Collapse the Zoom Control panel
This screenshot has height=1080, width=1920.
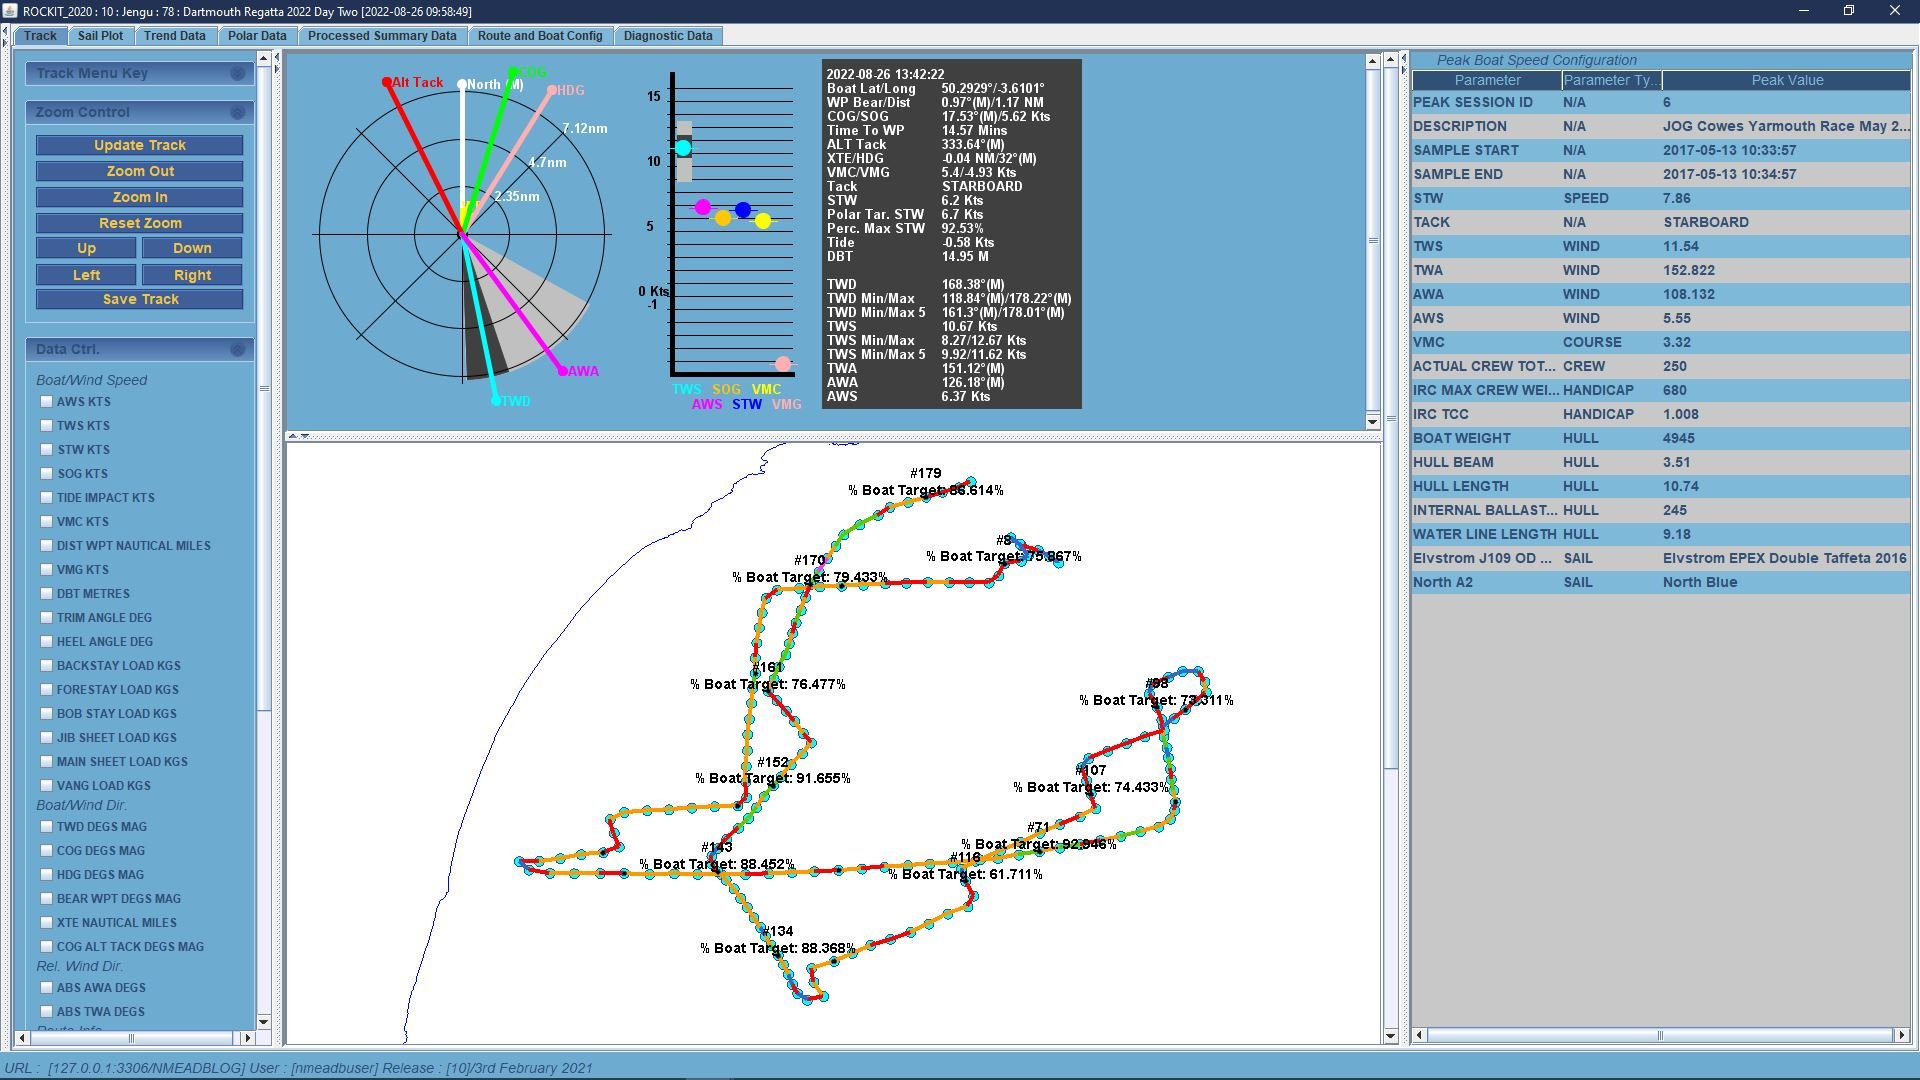(x=237, y=112)
